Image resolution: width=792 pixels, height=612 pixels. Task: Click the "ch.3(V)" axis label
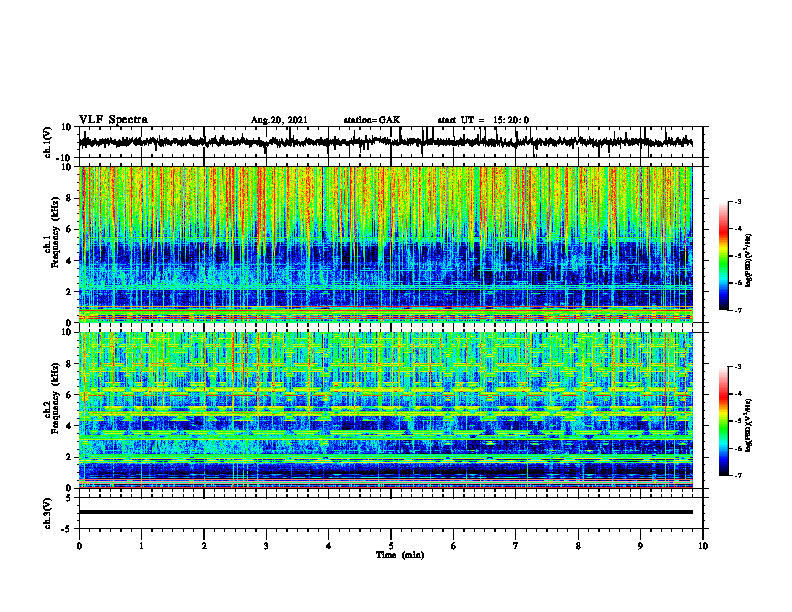(48, 513)
